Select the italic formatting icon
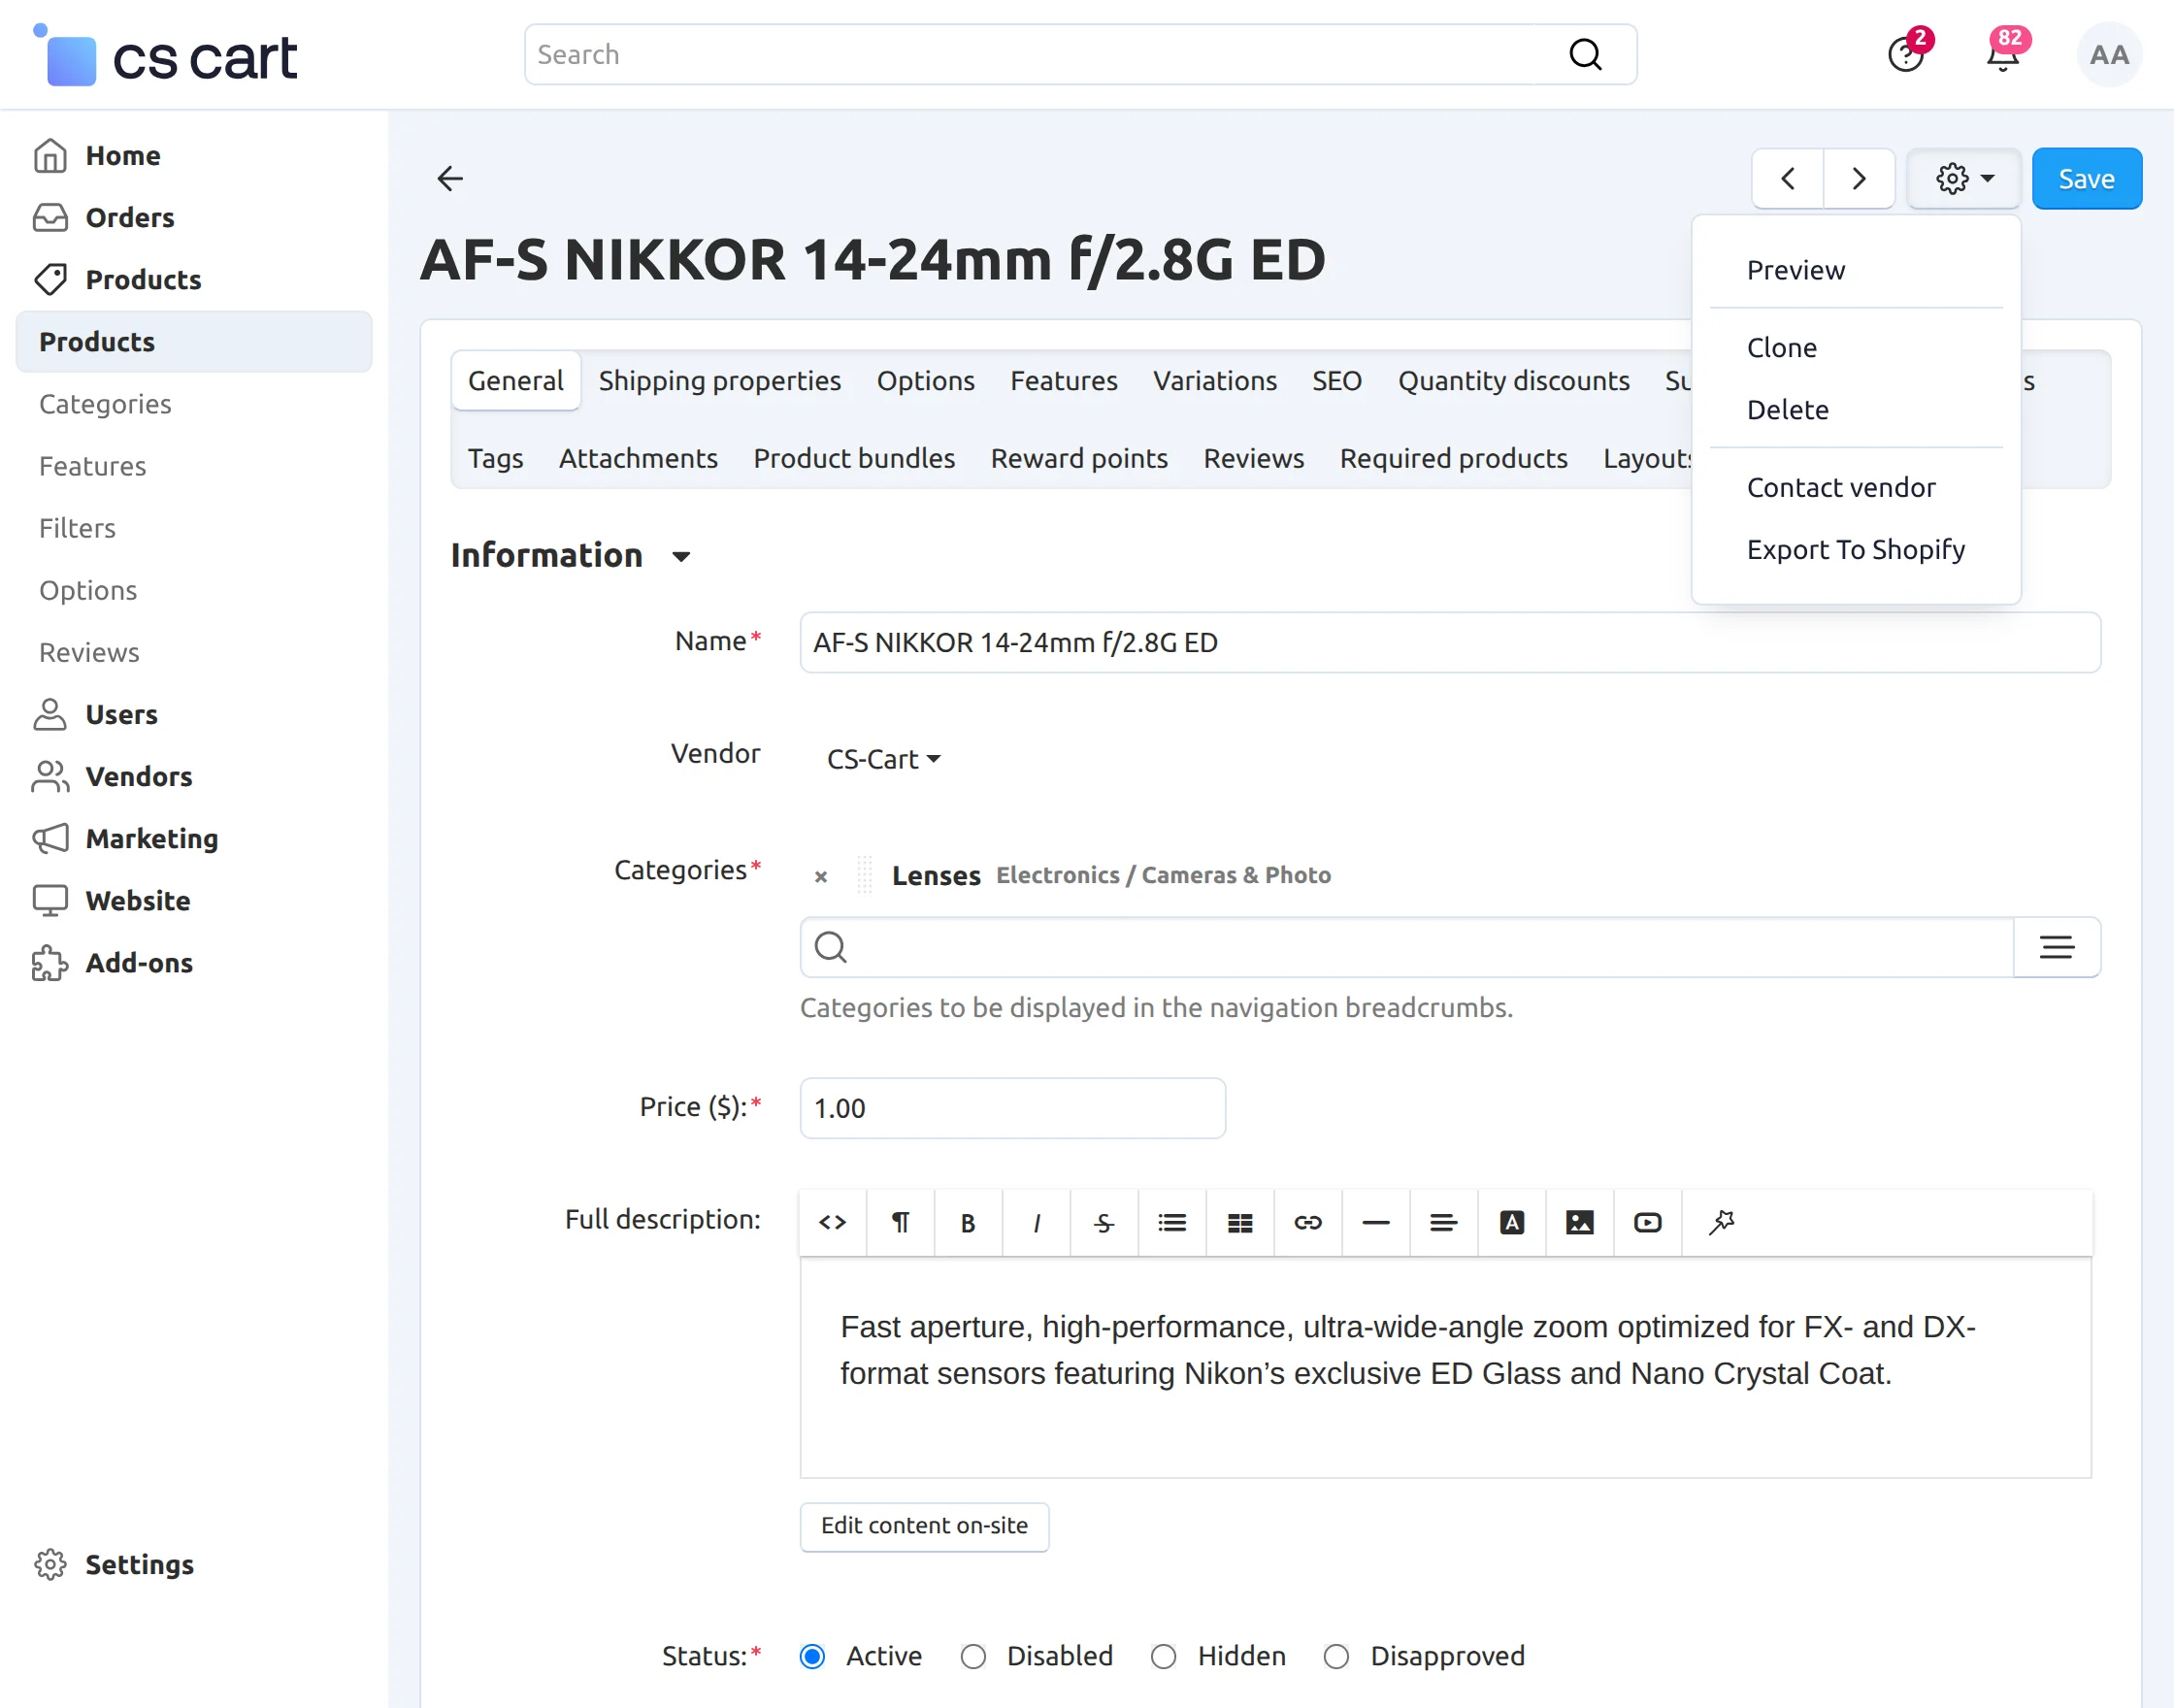Screen dimensions: 2174x1708 coord(1035,1222)
